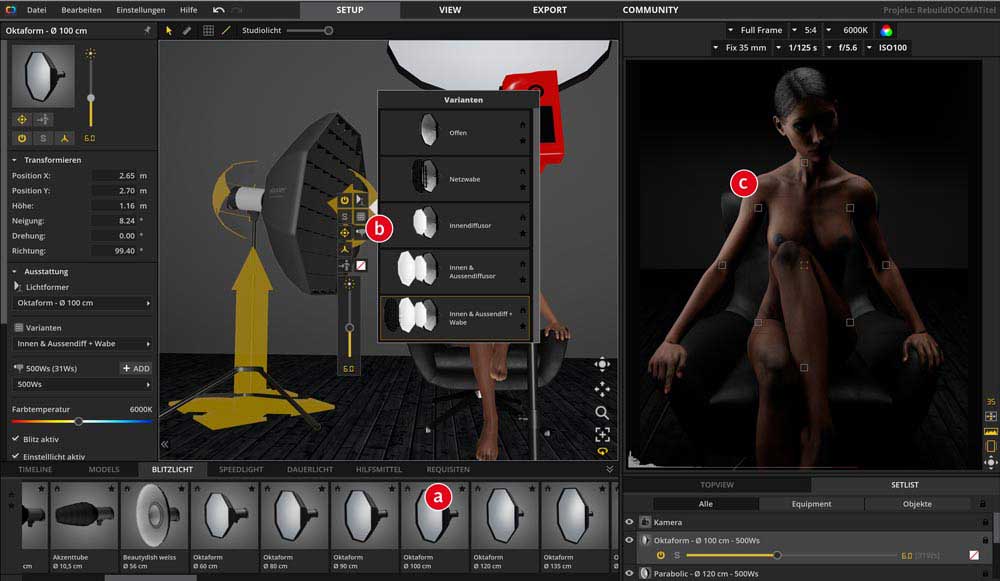The width and height of the screenshot is (1000, 581).
Task: Toggle the floor grid icon
Action: (x=208, y=31)
